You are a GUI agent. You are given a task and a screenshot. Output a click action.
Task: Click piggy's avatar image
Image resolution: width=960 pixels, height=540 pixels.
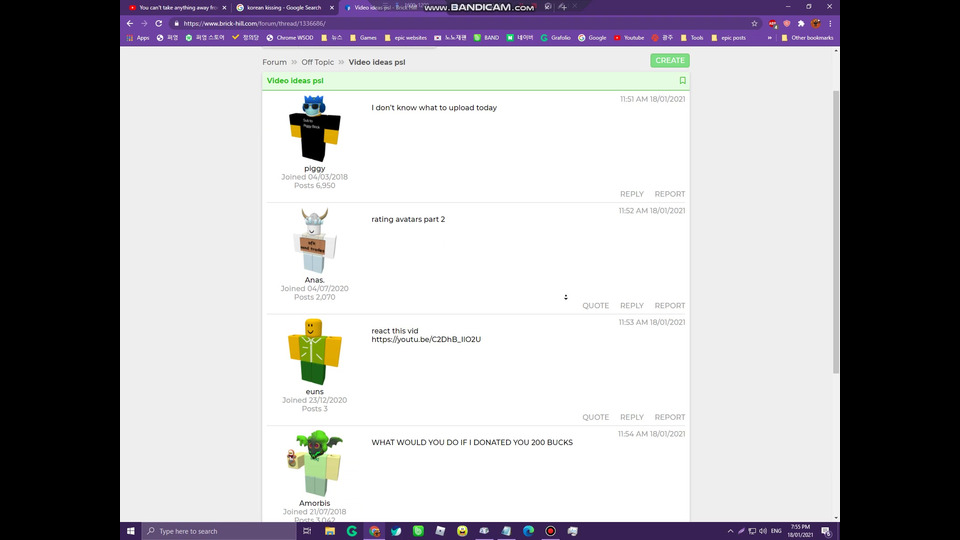314,129
